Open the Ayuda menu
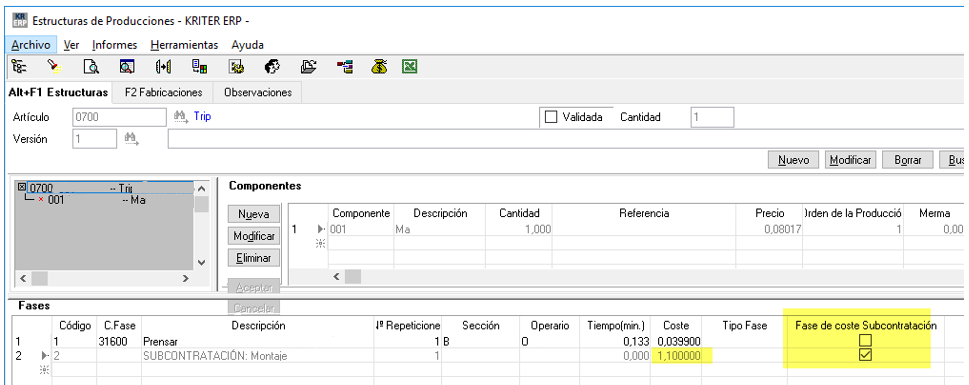This screenshot has height=385, width=969. 247,44
